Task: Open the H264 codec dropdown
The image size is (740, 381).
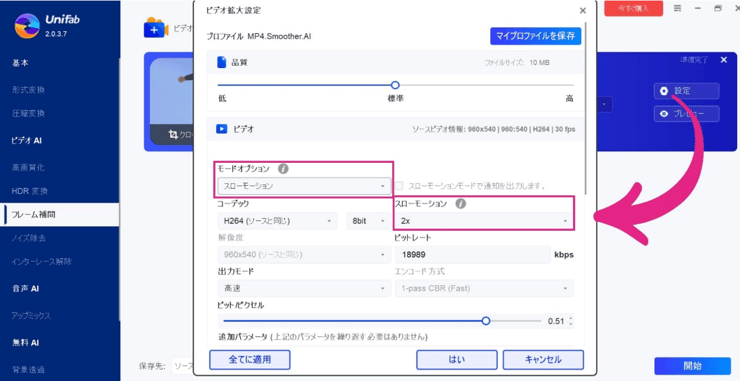Action: [278, 220]
